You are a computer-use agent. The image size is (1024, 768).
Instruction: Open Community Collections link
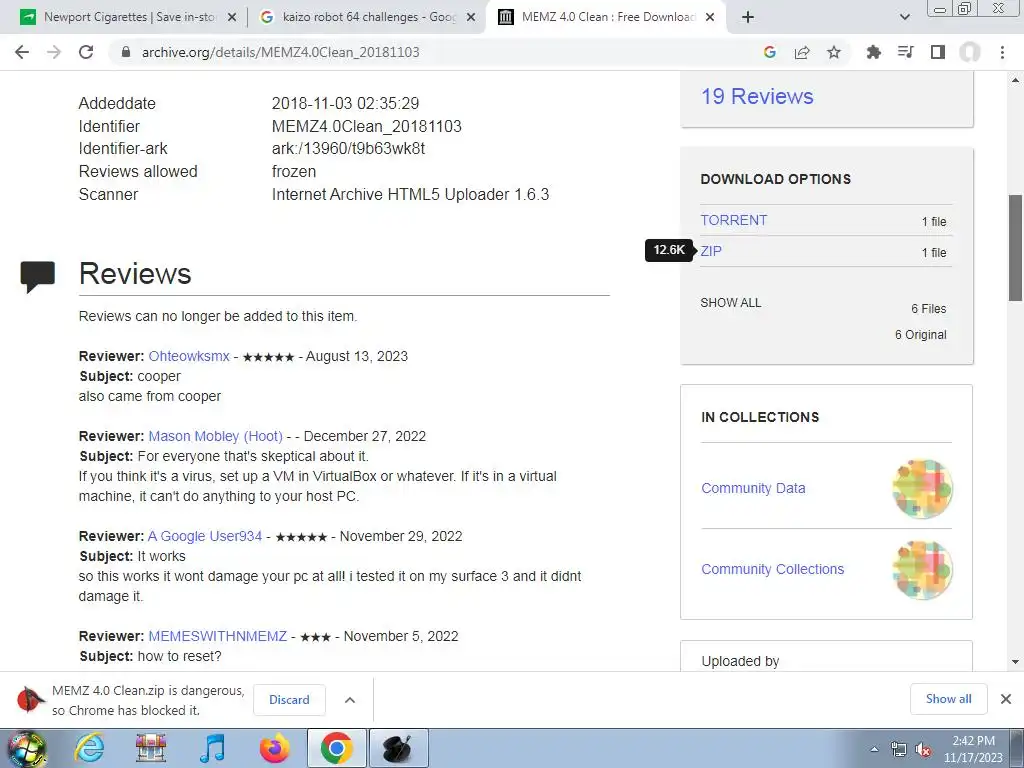click(773, 569)
